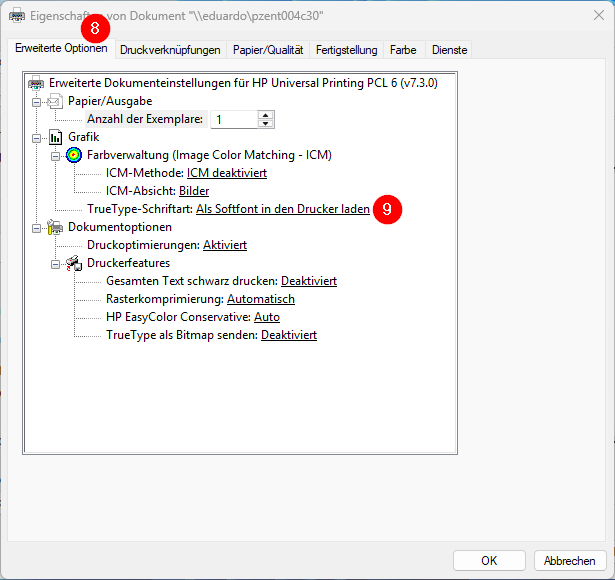Image resolution: width=615 pixels, height=580 pixels.
Task: Click the colour wheel icon for Farbverwaltung
Action: [x=74, y=155]
